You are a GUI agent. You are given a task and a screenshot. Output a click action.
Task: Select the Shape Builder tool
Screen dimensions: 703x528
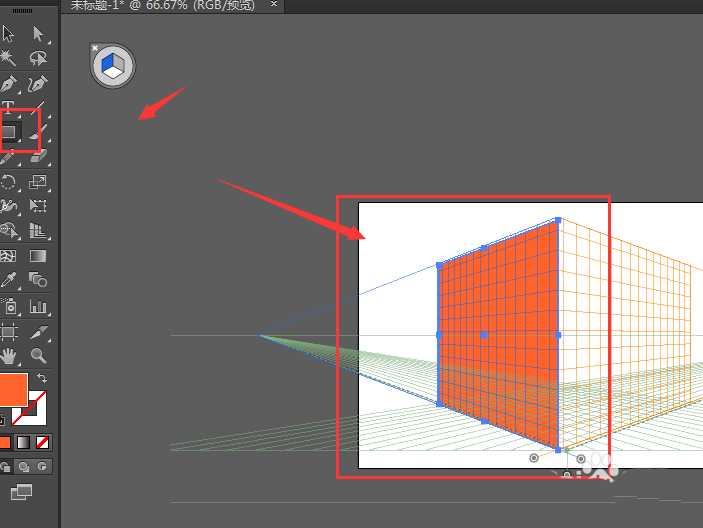(9, 230)
